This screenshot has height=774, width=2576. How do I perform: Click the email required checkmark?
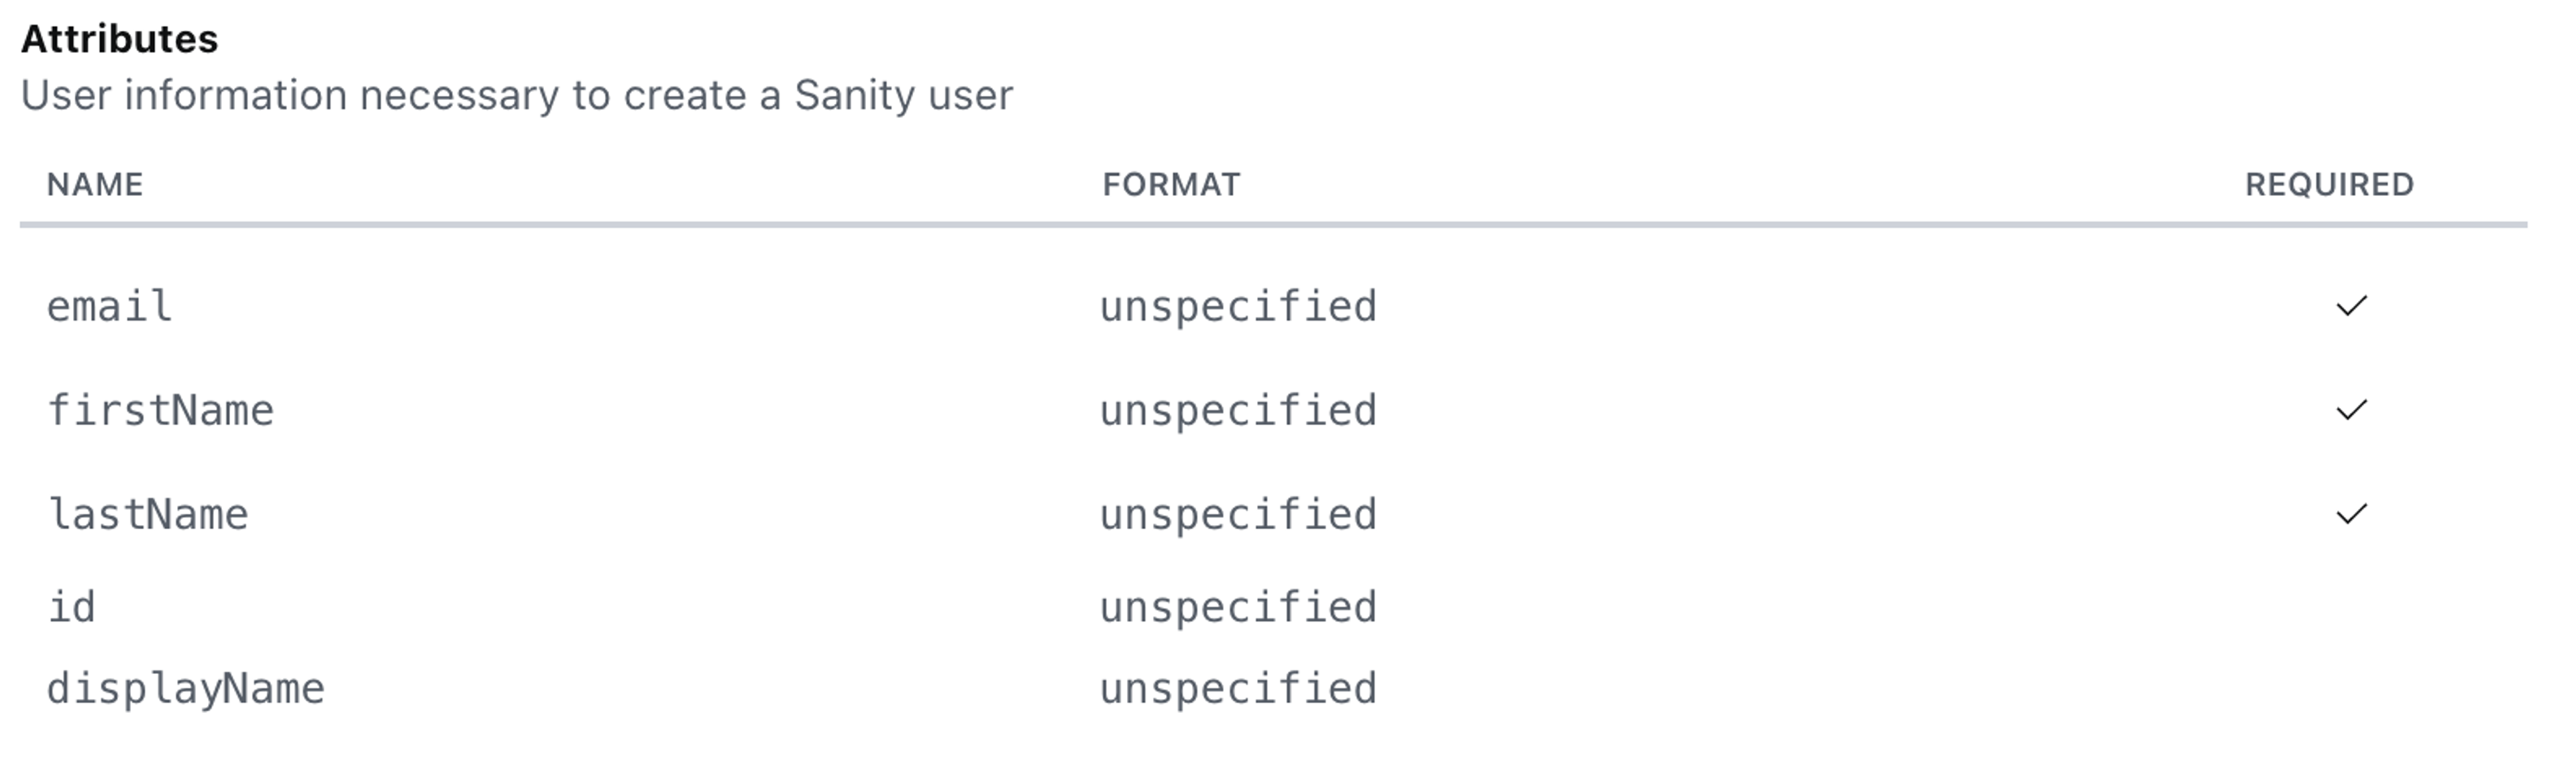(x=2350, y=306)
